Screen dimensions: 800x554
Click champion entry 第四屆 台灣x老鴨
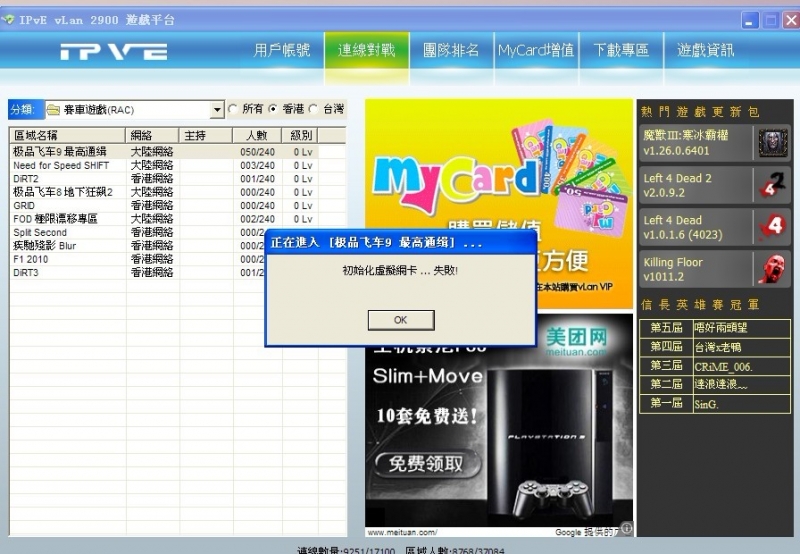coord(715,347)
